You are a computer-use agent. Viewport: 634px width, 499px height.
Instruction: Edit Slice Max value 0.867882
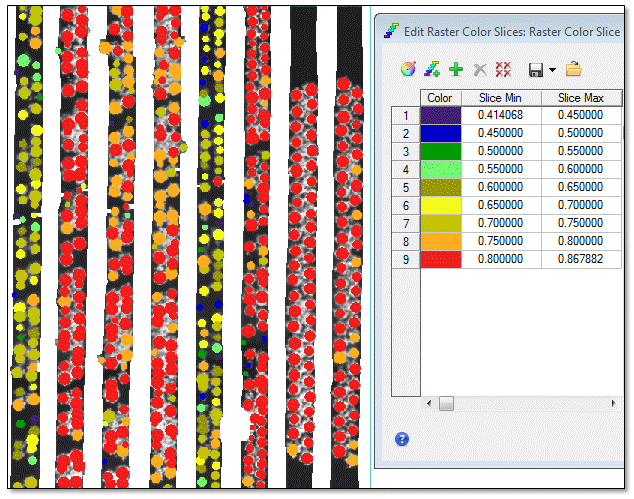(x=581, y=259)
